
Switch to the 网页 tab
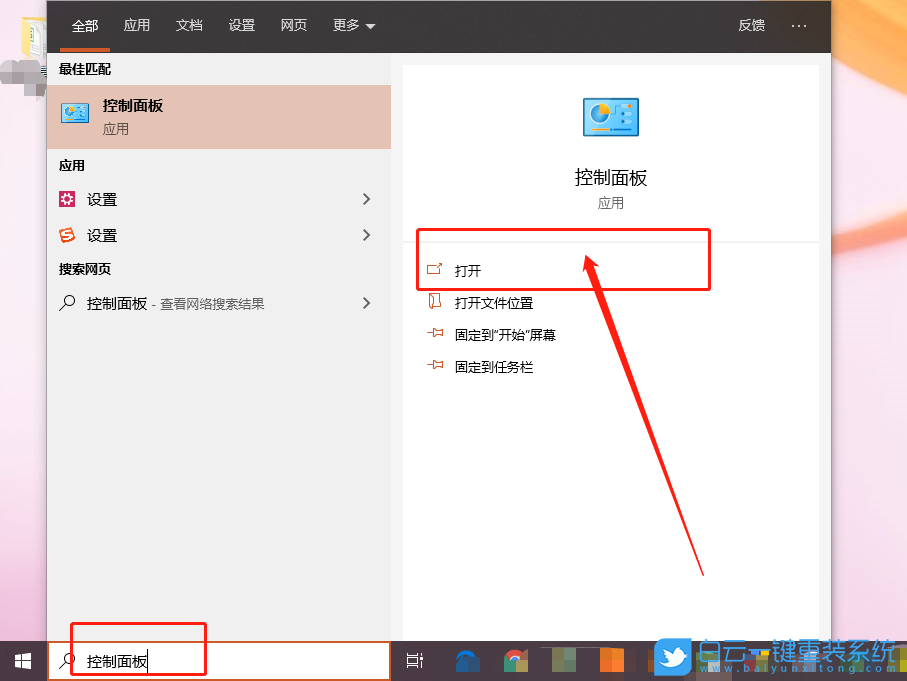293,25
